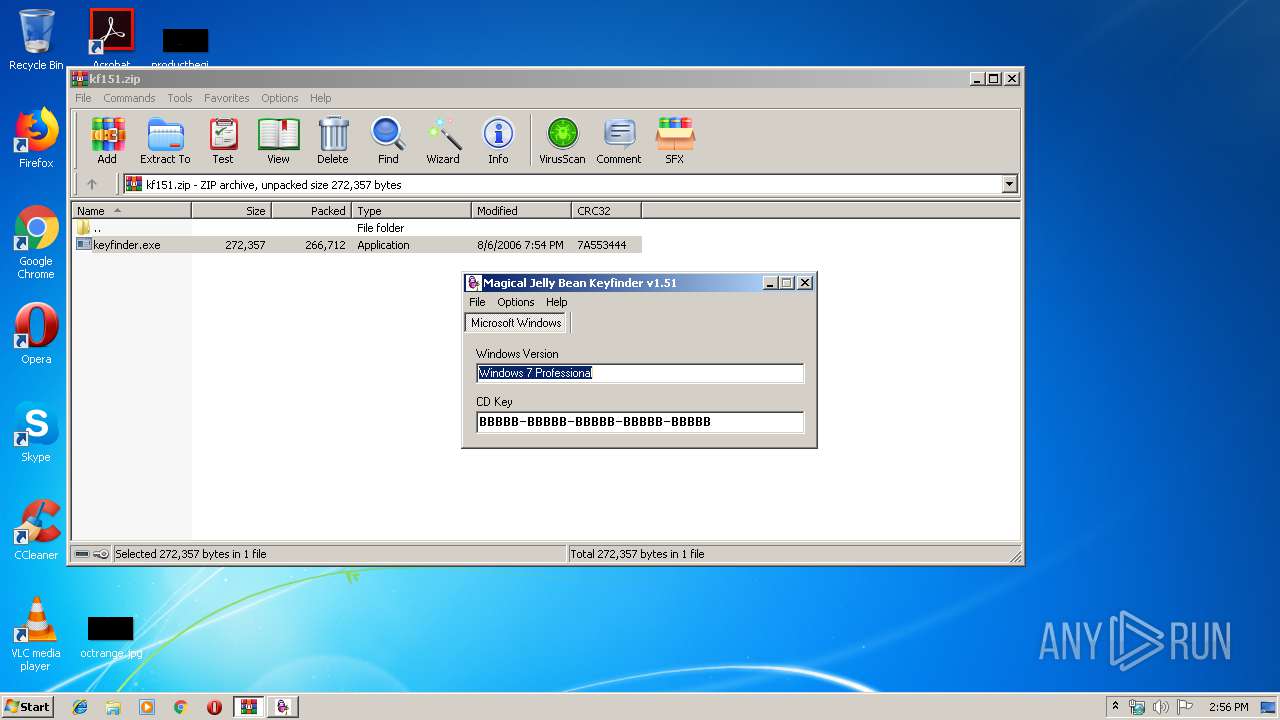Sort files by Size column header
Viewport: 1280px width, 720px height.
(231, 211)
